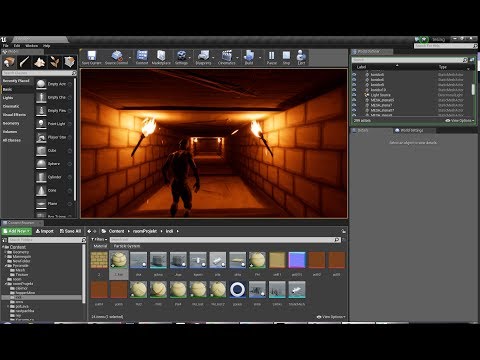
Task: Open the Source Control dropdown arrow
Action: coord(130,57)
